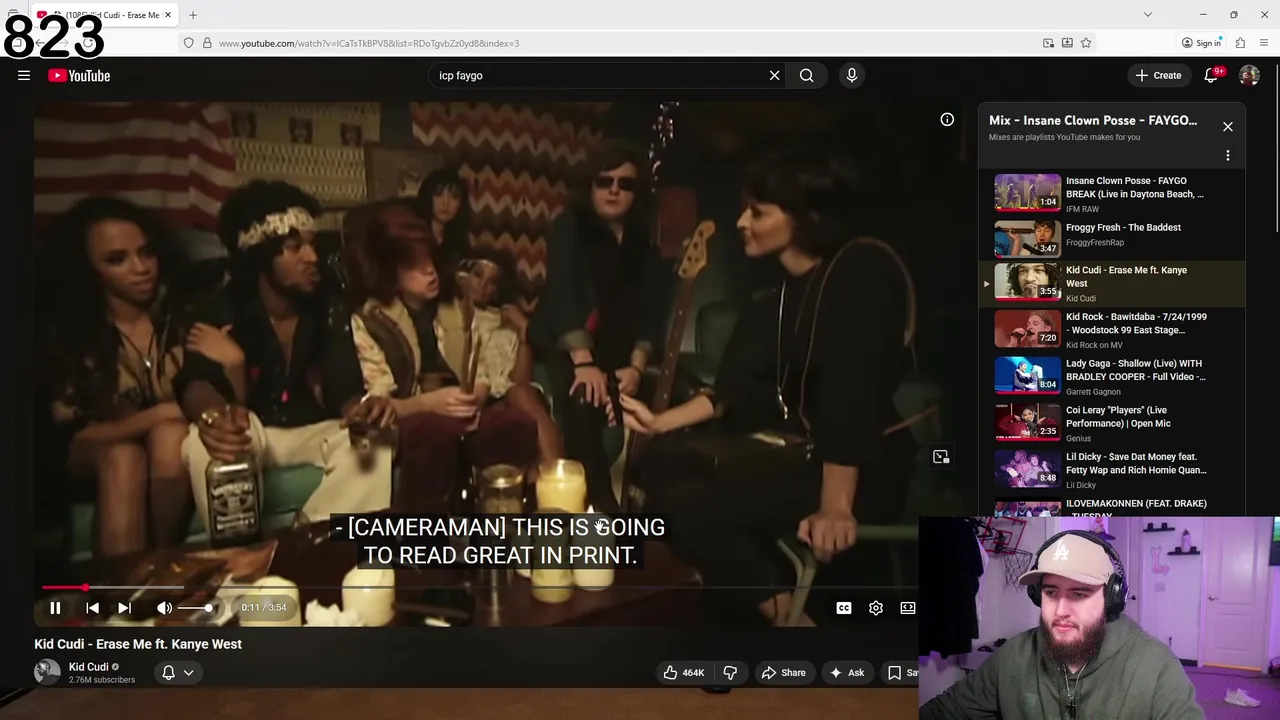Expand the list all tabs chevron
The image size is (1280, 720).
coord(1148,15)
